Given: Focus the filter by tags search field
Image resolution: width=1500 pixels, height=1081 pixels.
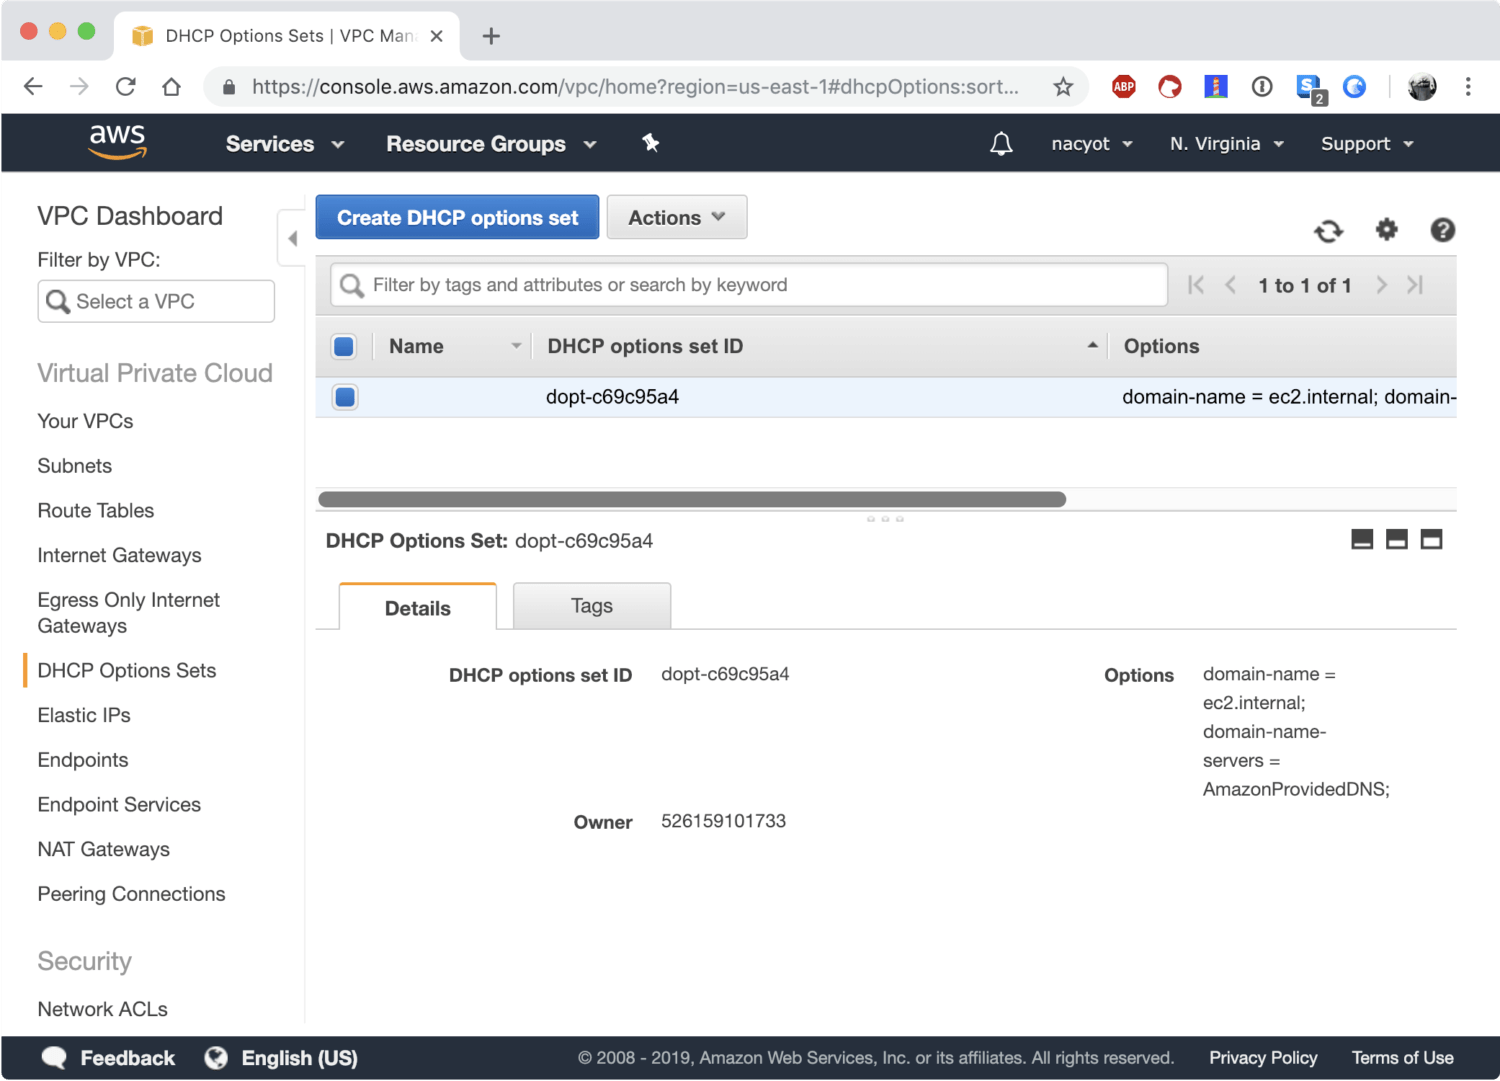Looking at the screenshot, I should pos(749,285).
